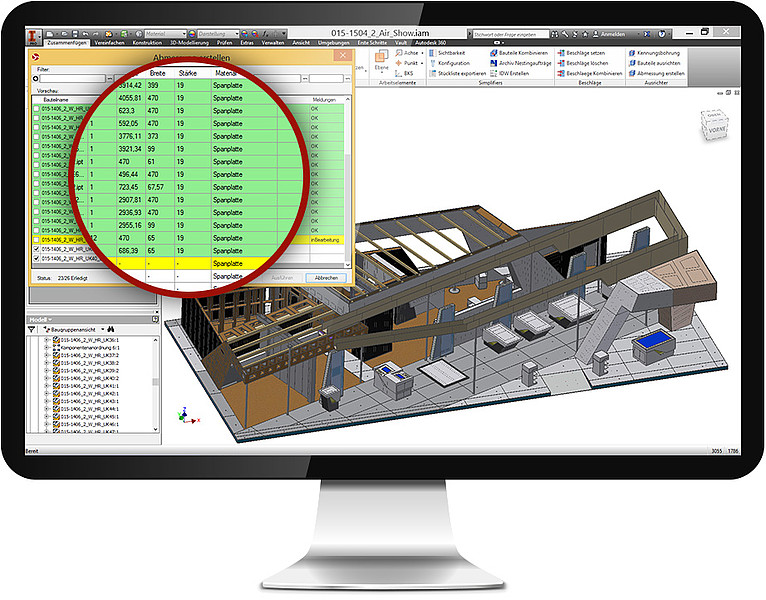Click the Abbrechen button in the dialog

point(326,278)
